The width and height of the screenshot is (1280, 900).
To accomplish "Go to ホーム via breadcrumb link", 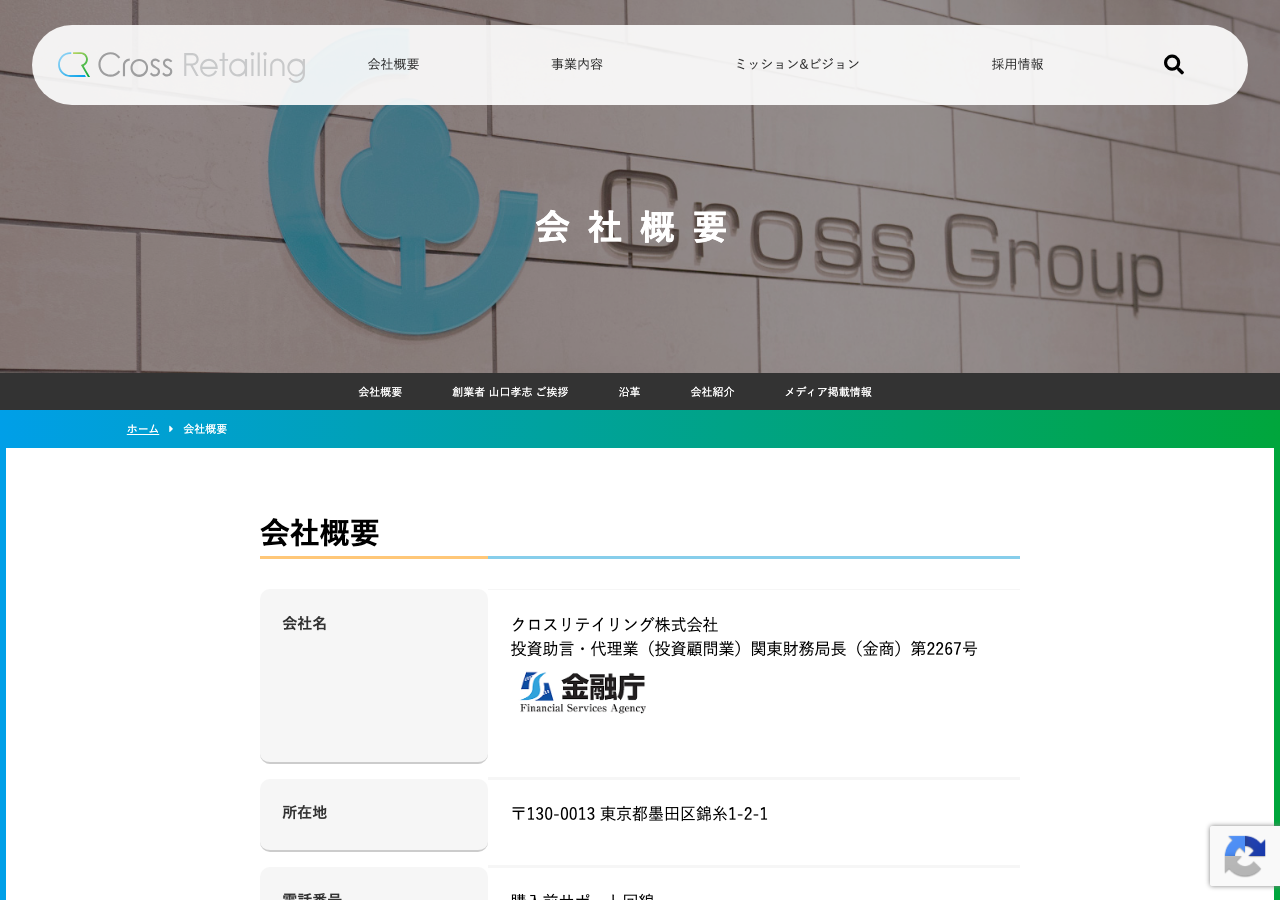I will click(143, 429).
